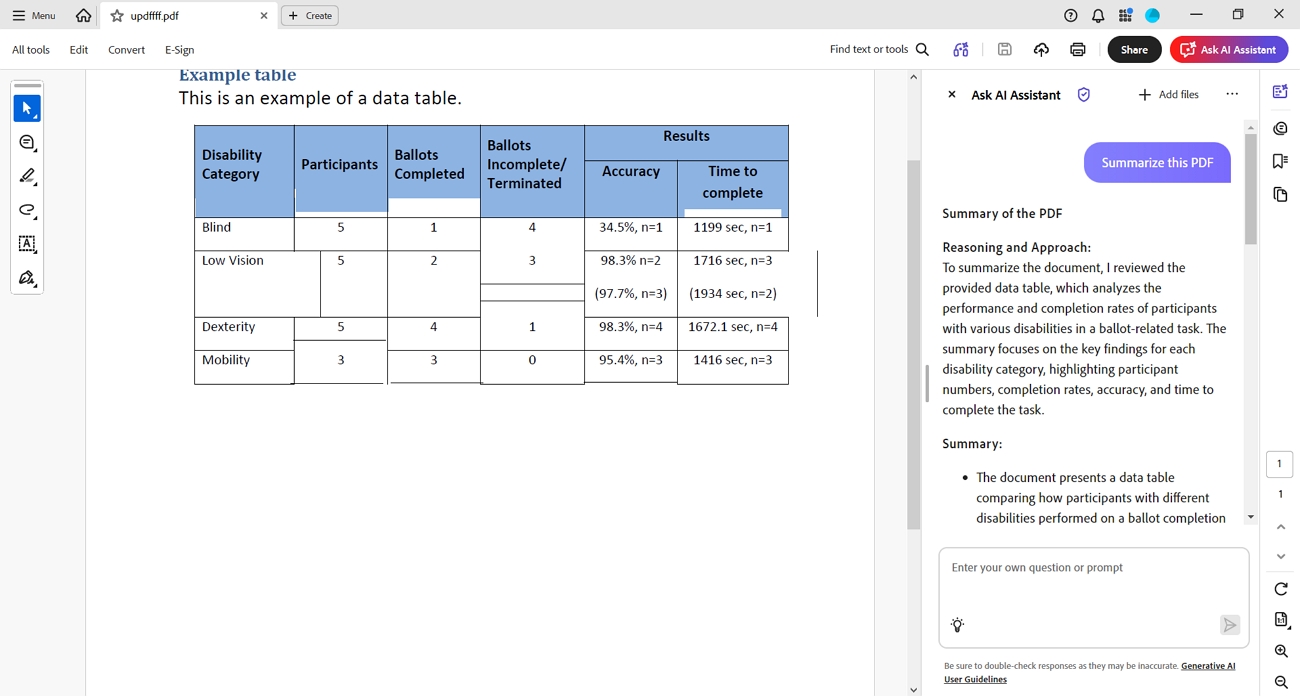Go to next page chevron down

click(1280, 556)
